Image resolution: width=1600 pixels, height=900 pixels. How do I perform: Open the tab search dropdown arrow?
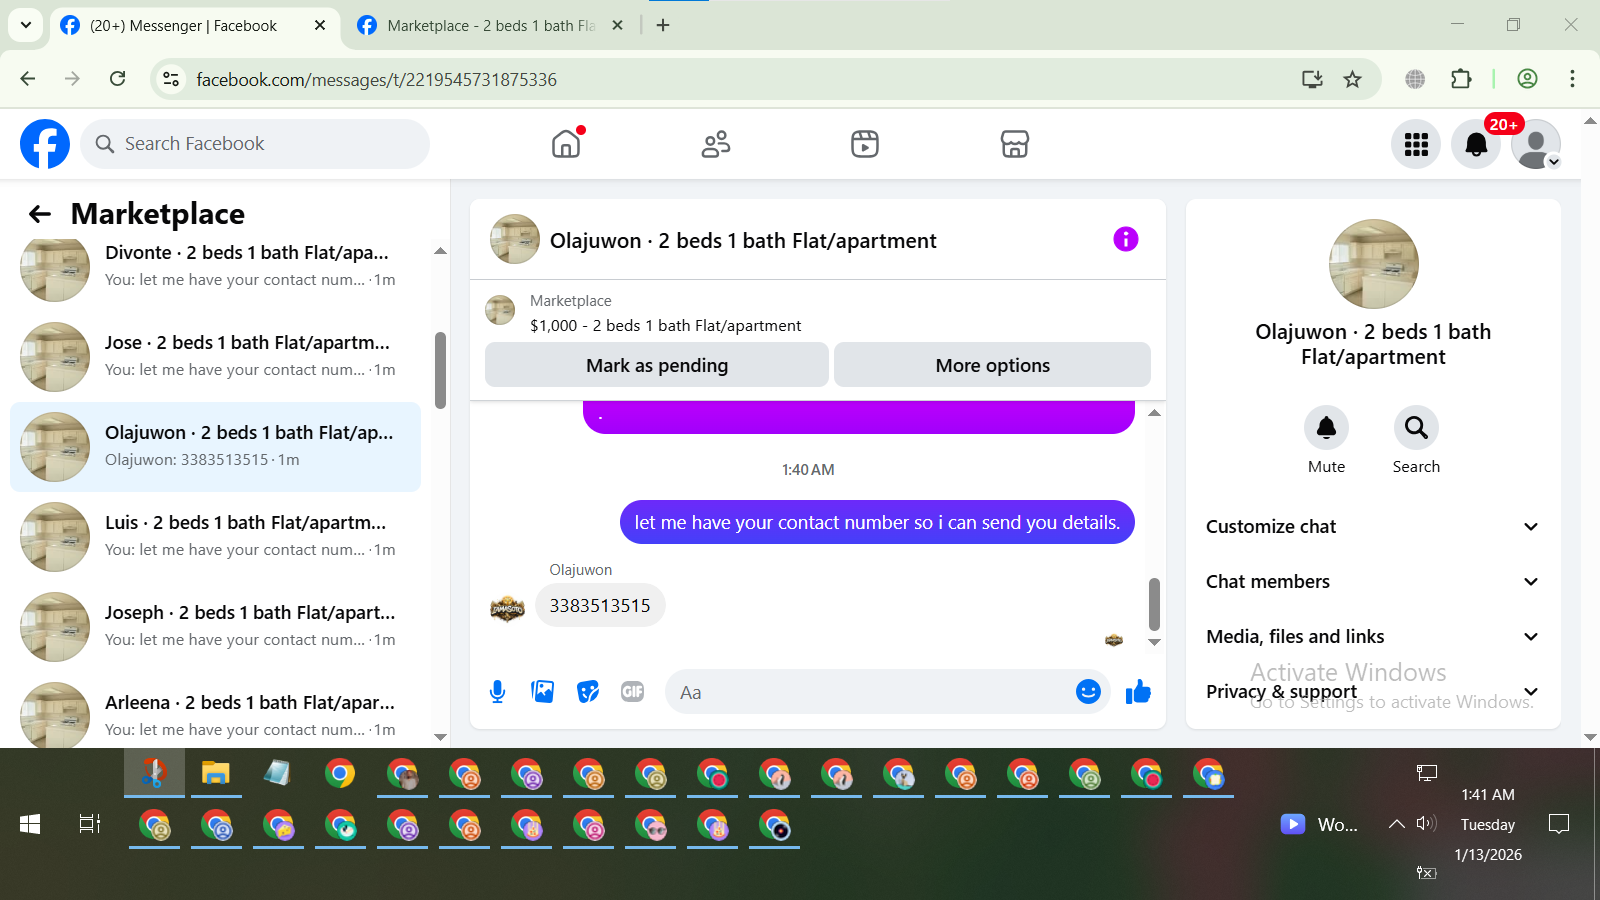pos(26,25)
